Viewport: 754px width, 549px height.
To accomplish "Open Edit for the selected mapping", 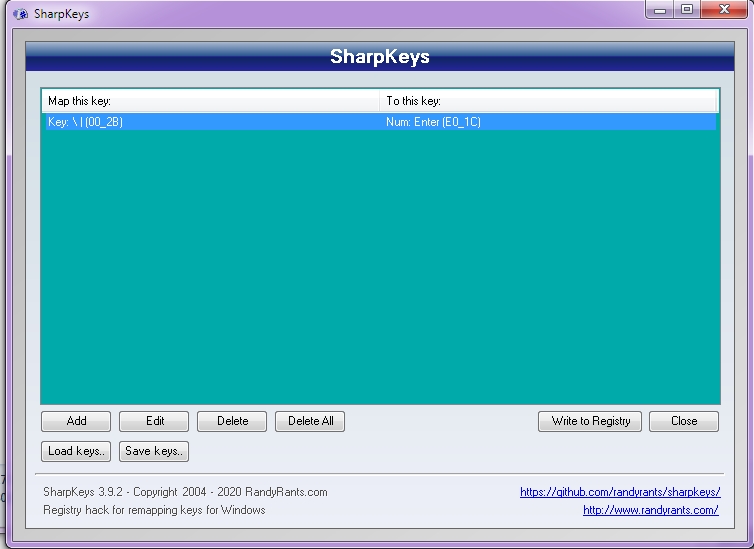I will (x=154, y=421).
